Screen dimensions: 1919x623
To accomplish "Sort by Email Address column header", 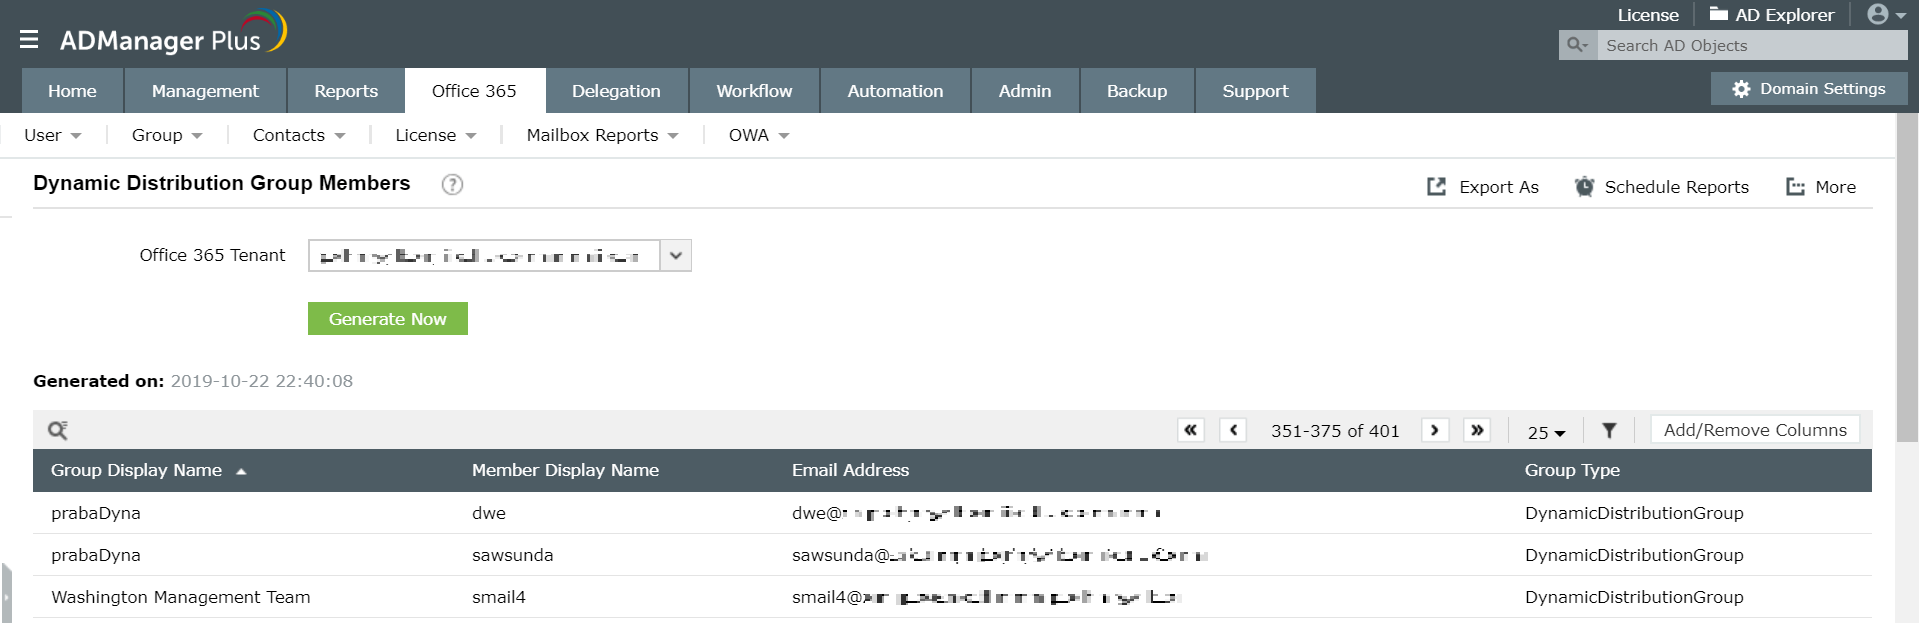I will (x=850, y=470).
